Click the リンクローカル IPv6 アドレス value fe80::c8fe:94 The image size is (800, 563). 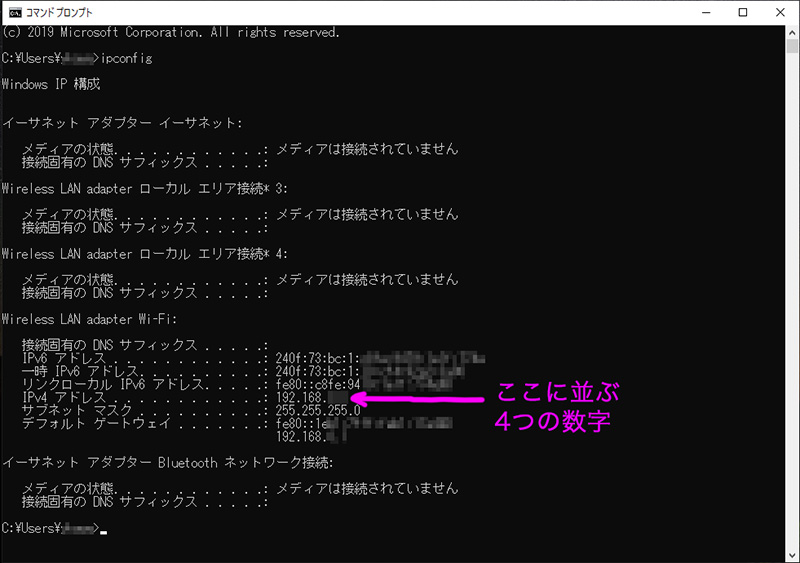tap(318, 384)
